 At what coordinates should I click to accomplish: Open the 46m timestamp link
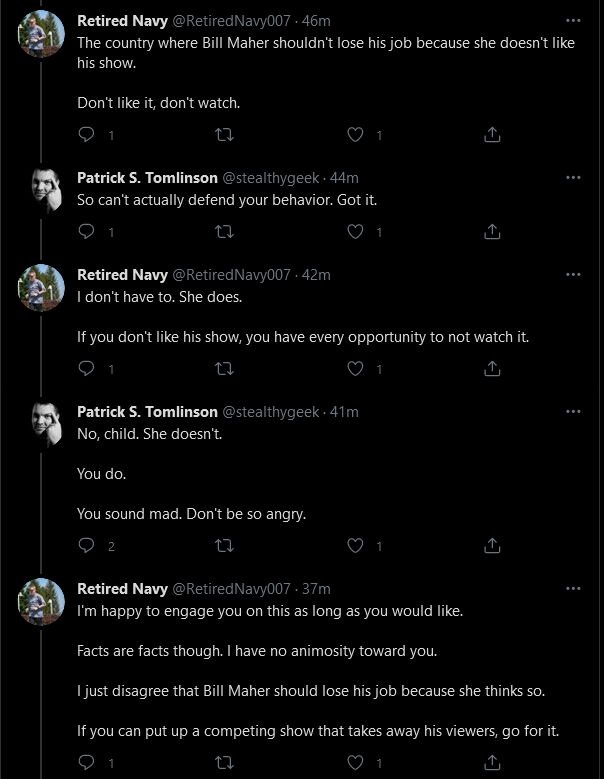click(316, 21)
